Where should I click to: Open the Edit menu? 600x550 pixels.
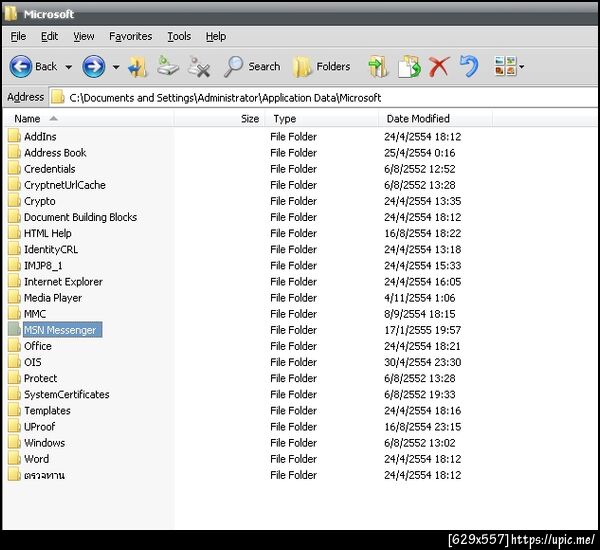tap(49, 36)
